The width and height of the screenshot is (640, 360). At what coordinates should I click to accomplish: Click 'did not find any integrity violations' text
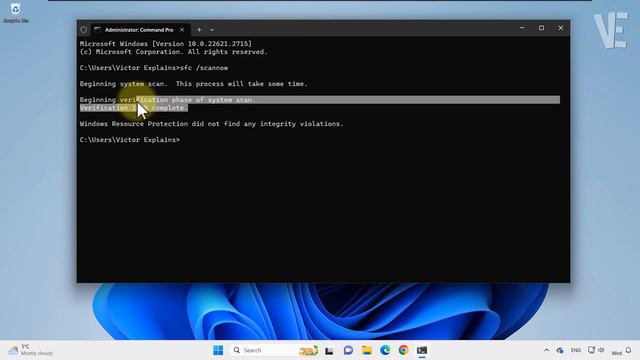click(268, 124)
